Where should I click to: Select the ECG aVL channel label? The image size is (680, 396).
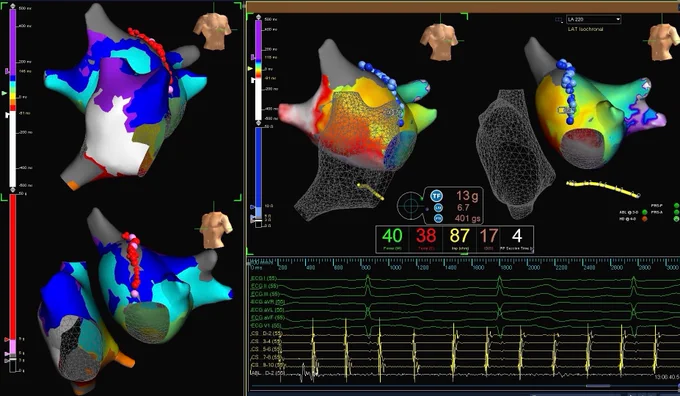[268, 310]
